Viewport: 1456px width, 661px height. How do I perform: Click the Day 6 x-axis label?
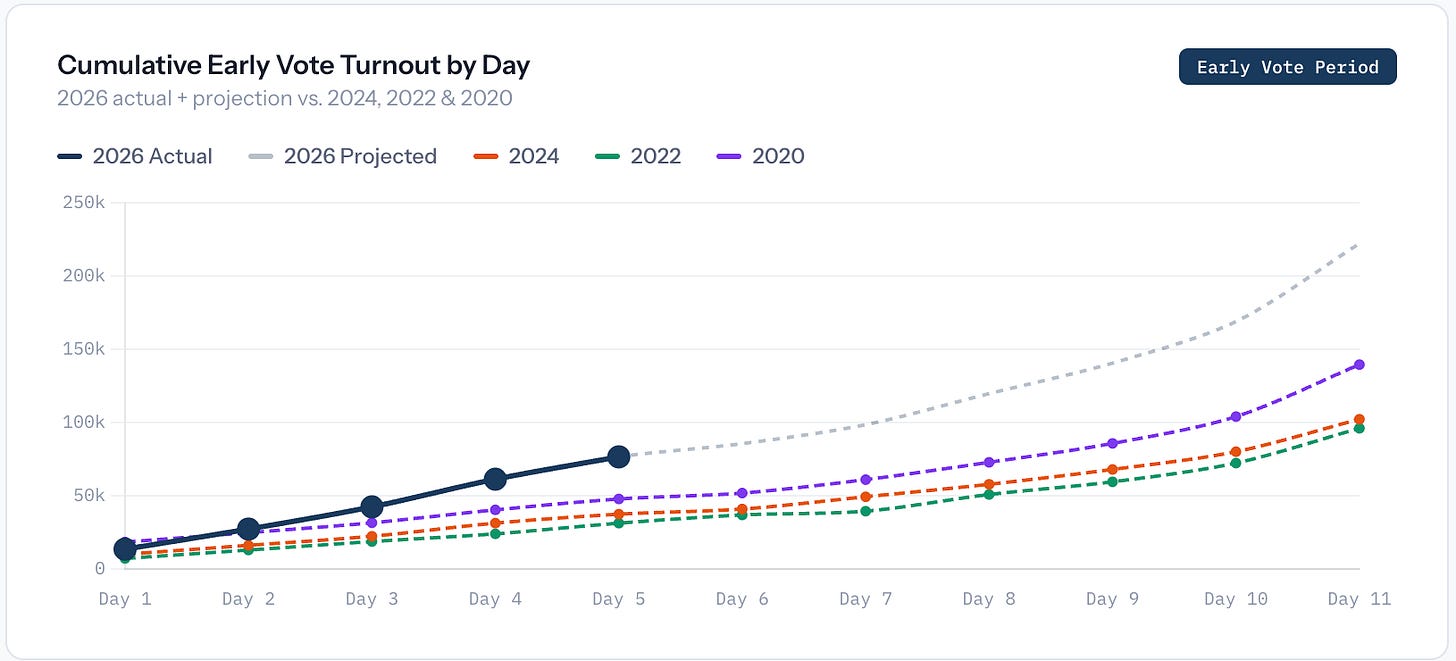[741, 599]
